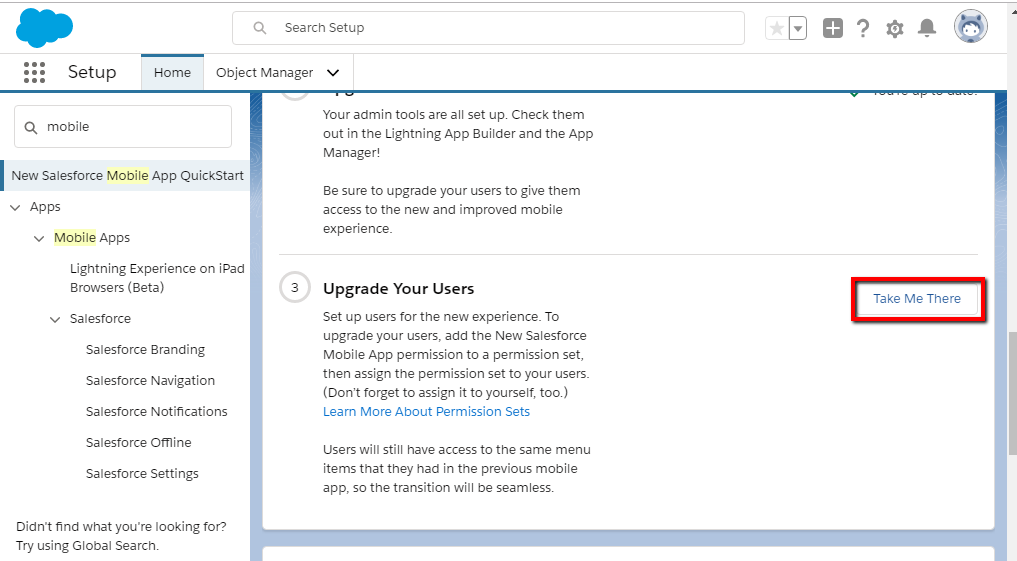Collapse the Apps tree section
This screenshot has width=1017, height=561.
pyautogui.click(x=15, y=207)
